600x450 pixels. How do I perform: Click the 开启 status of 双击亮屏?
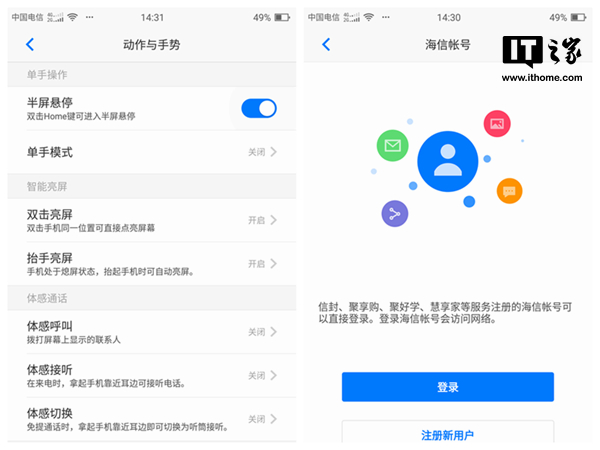click(x=256, y=220)
